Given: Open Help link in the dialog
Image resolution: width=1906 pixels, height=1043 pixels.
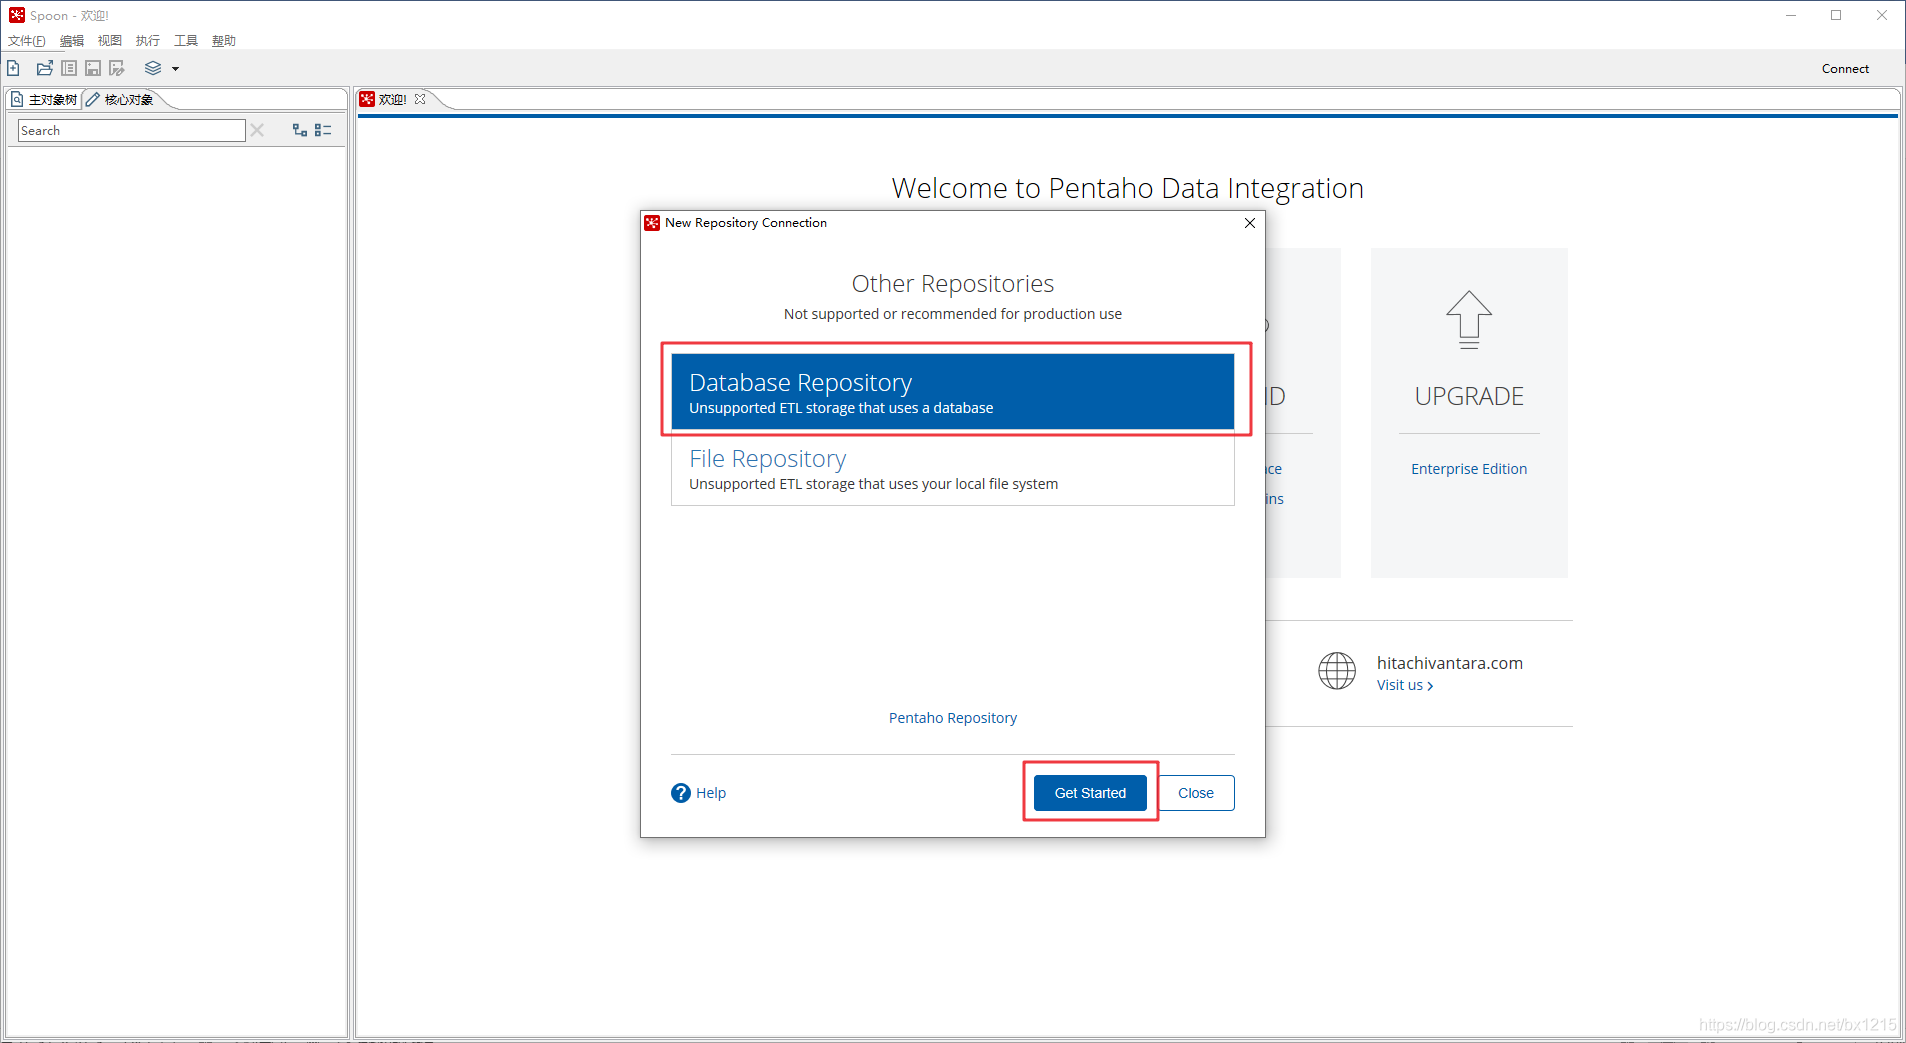Looking at the screenshot, I should click(x=711, y=793).
